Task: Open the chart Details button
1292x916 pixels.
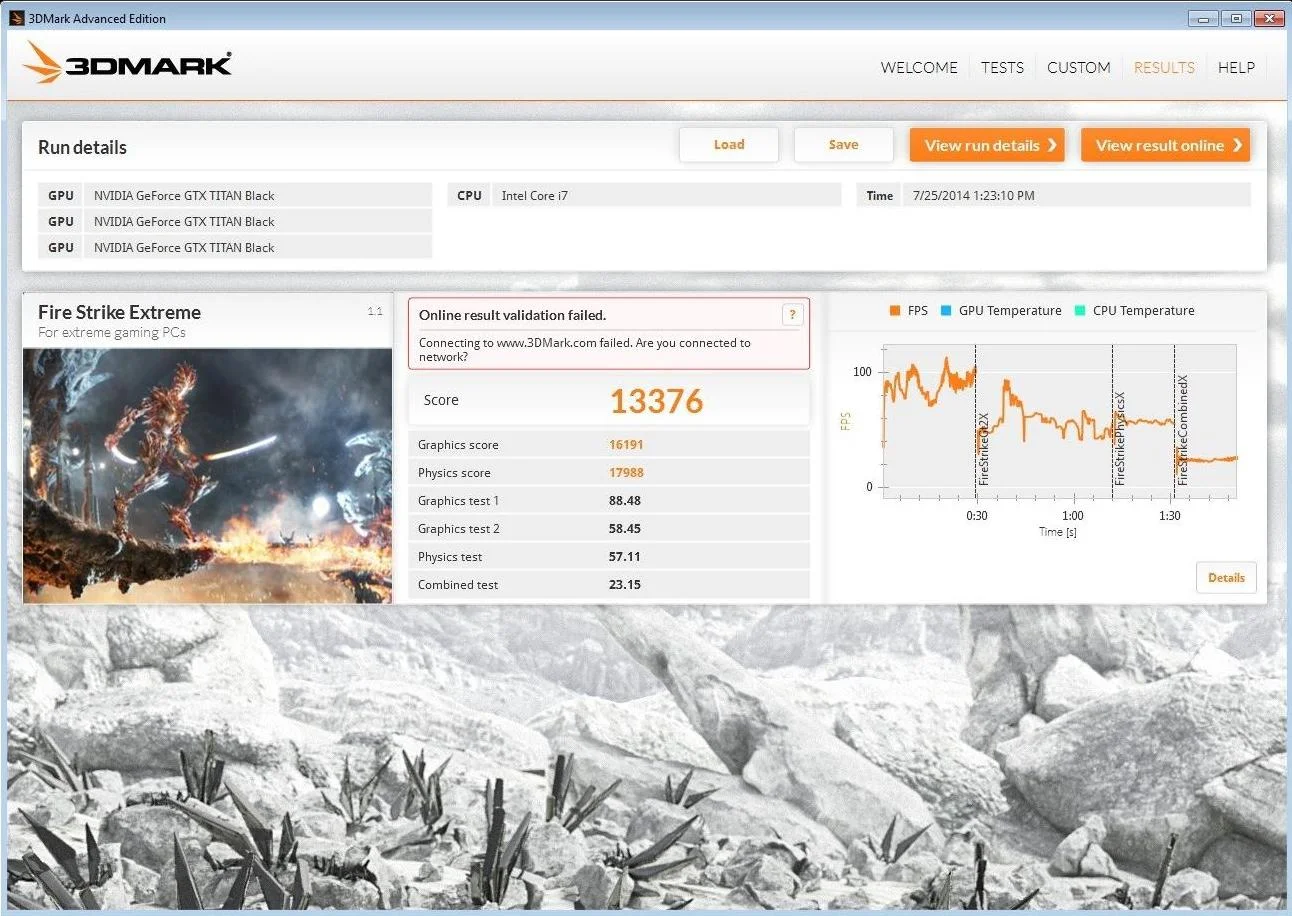Action: [x=1226, y=577]
